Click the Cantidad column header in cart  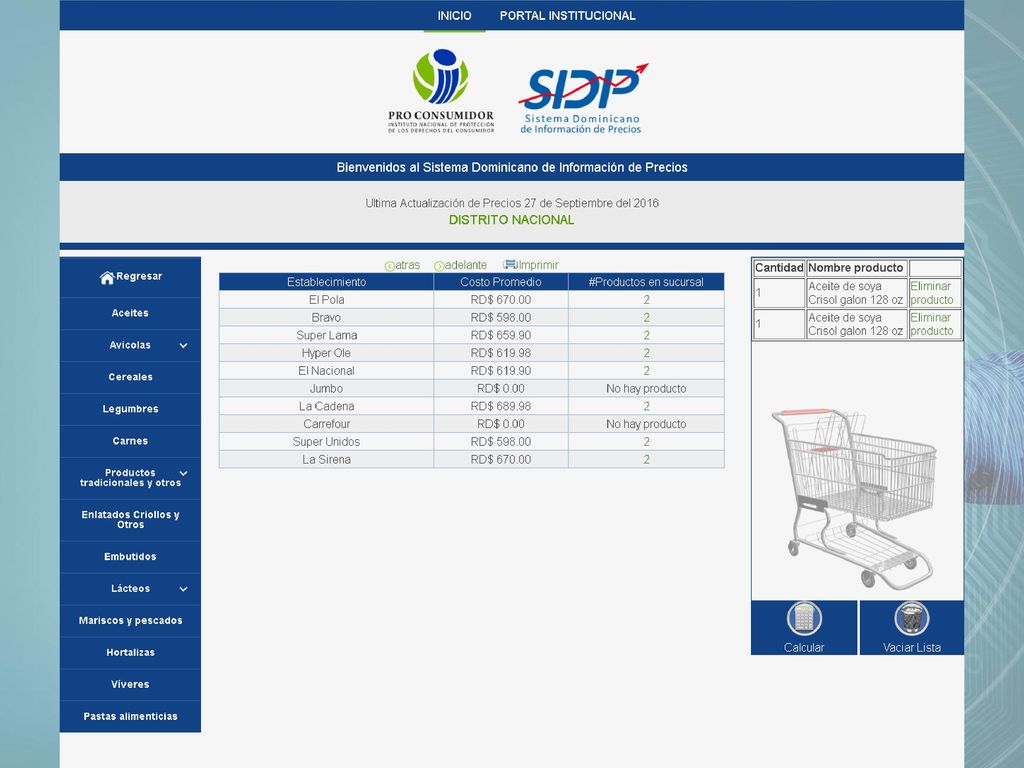[x=779, y=268]
